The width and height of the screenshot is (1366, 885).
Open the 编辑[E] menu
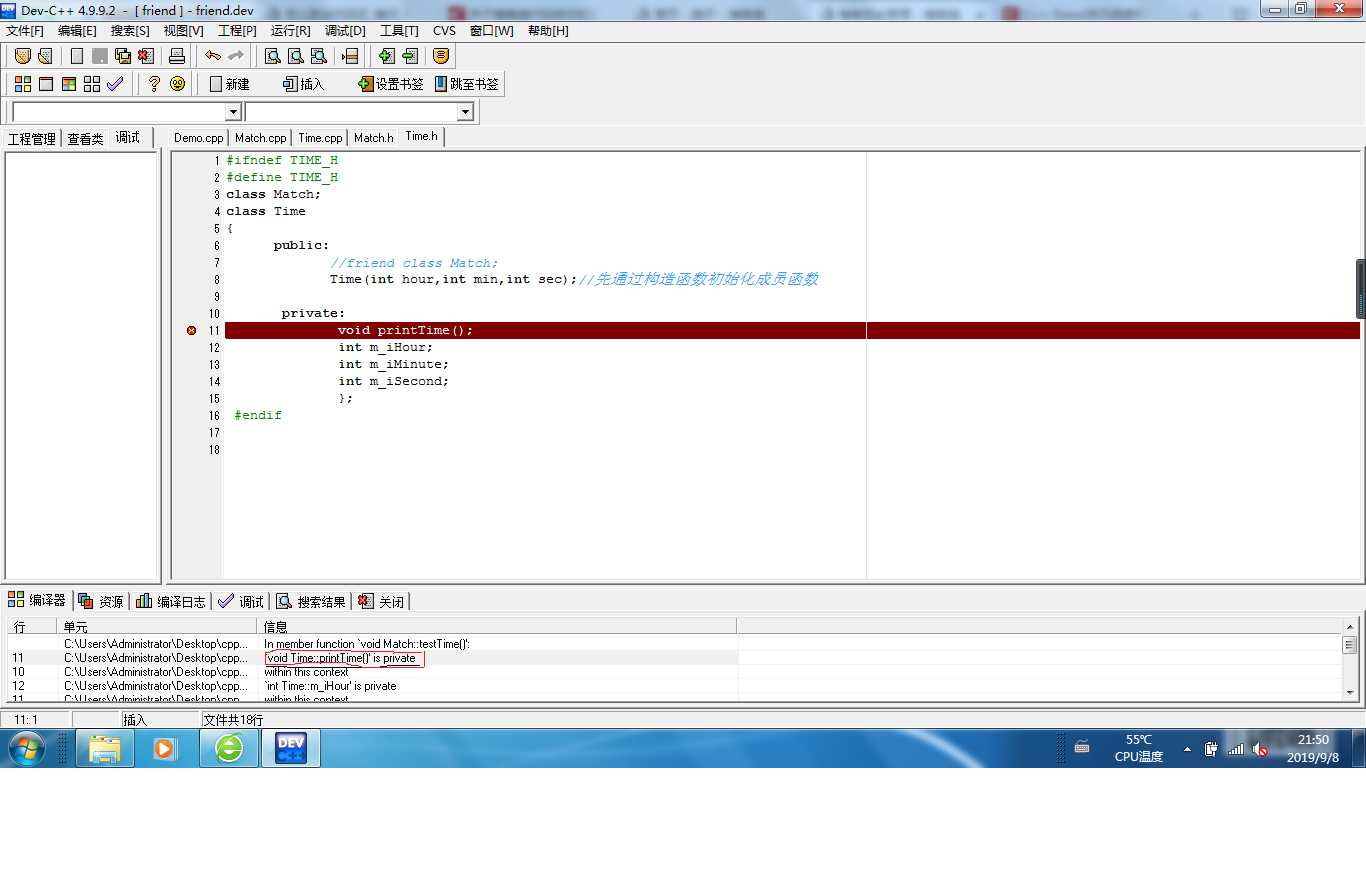pyautogui.click(x=77, y=31)
